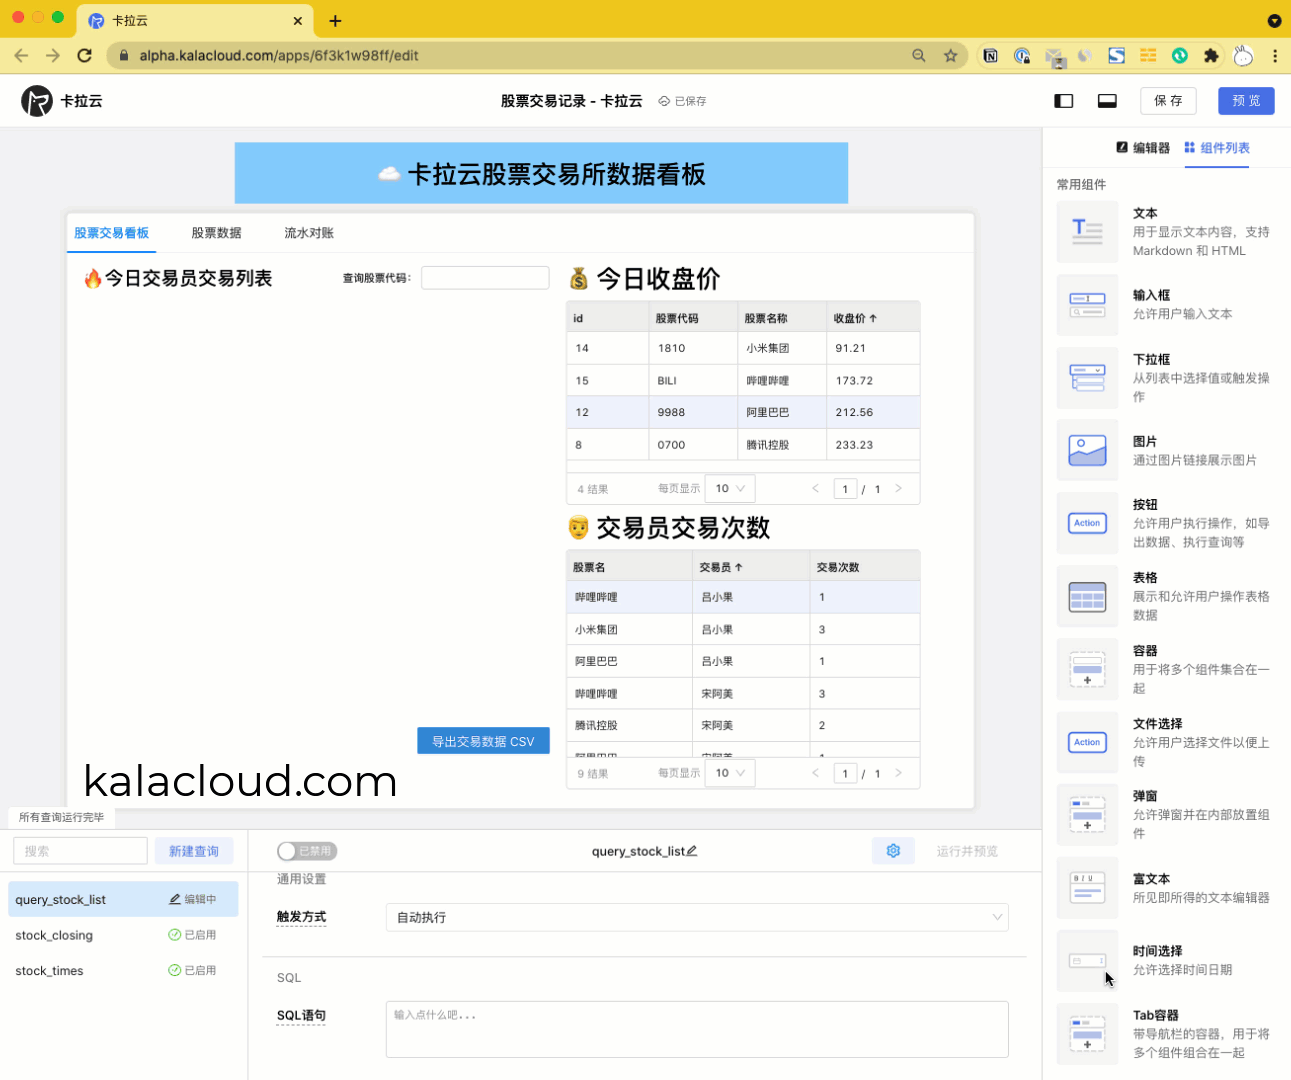Select the 按钮 button component icon
Viewport: 1291px width, 1080px height.
point(1087,523)
